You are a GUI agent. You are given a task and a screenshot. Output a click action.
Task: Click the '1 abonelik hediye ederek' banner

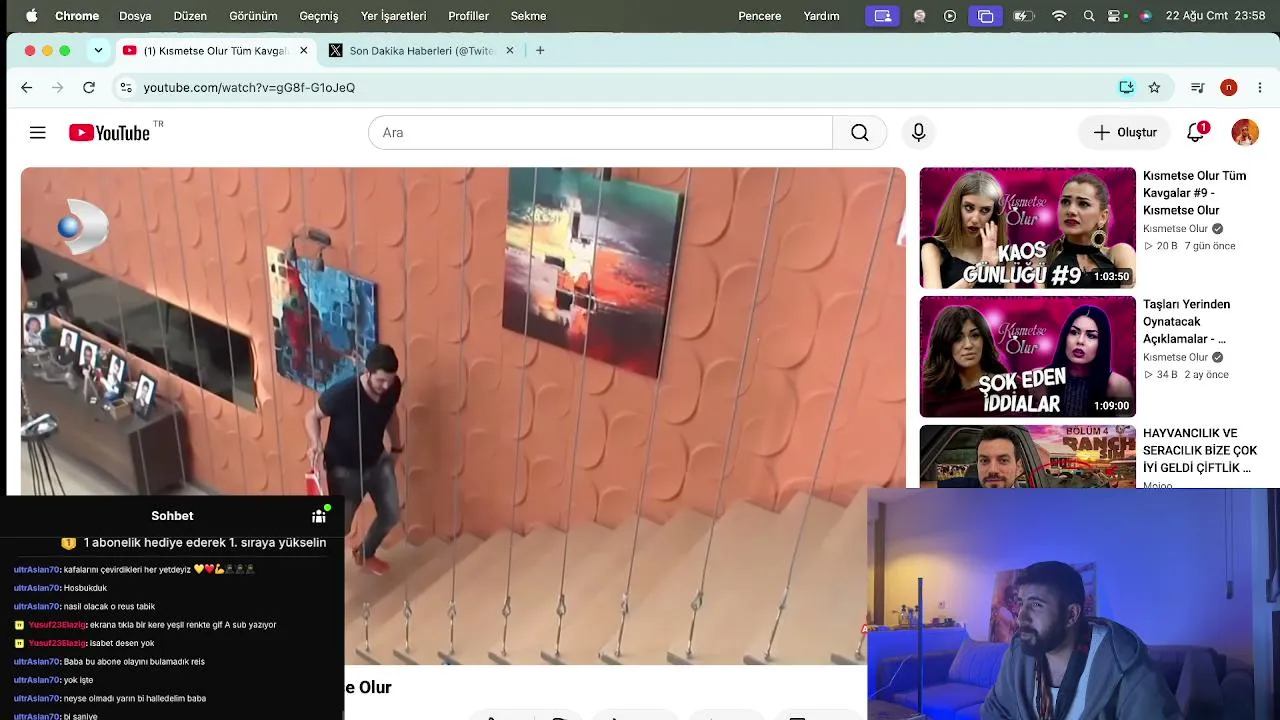[x=195, y=543]
